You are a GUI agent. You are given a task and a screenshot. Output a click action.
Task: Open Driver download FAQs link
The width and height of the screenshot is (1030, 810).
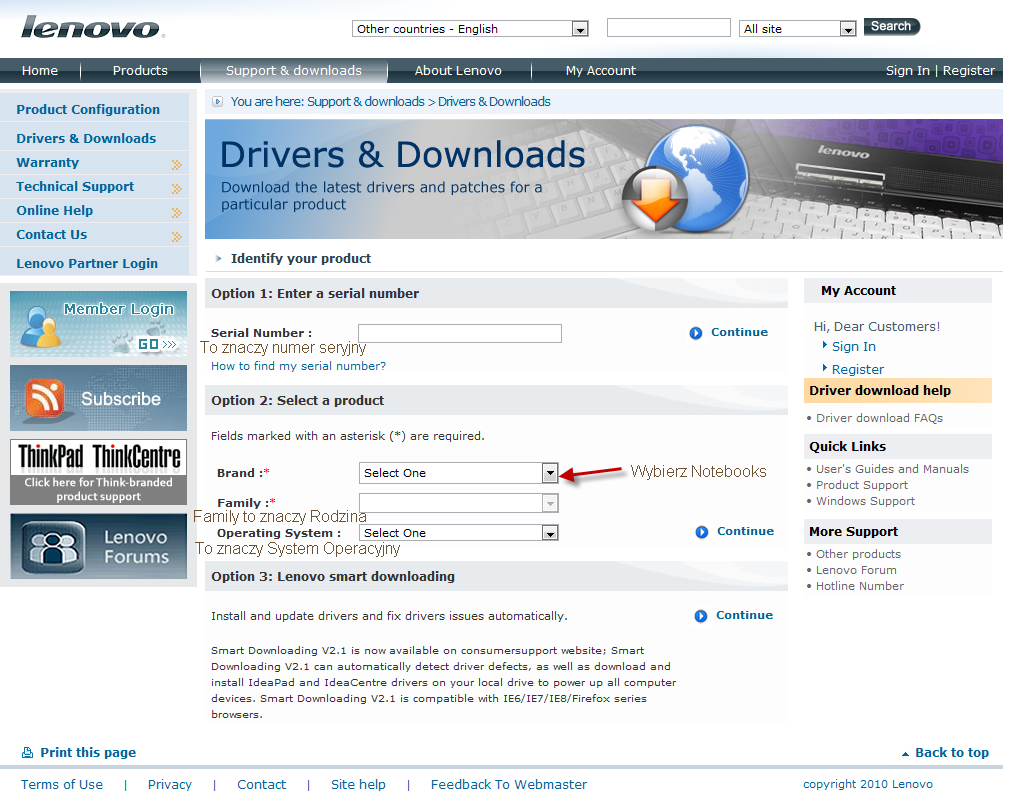pos(879,418)
